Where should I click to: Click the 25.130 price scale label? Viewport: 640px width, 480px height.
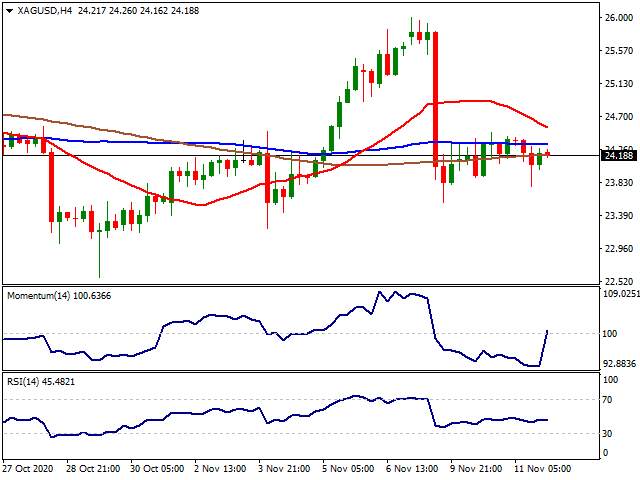tap(619, 84)
